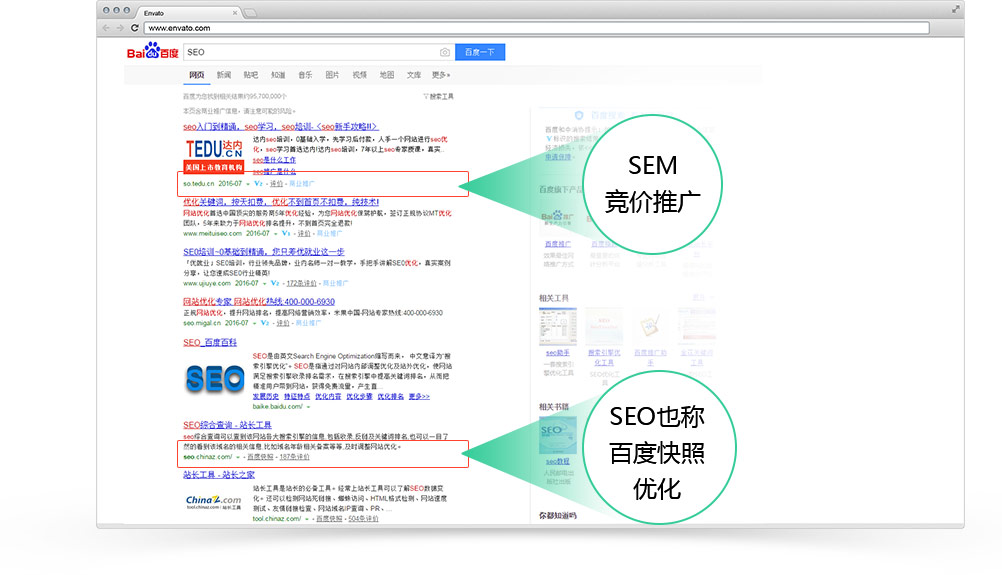Screen dimensions: 1002x575
Task: Switch to the 图片 tab
Action: pos(332,75)
